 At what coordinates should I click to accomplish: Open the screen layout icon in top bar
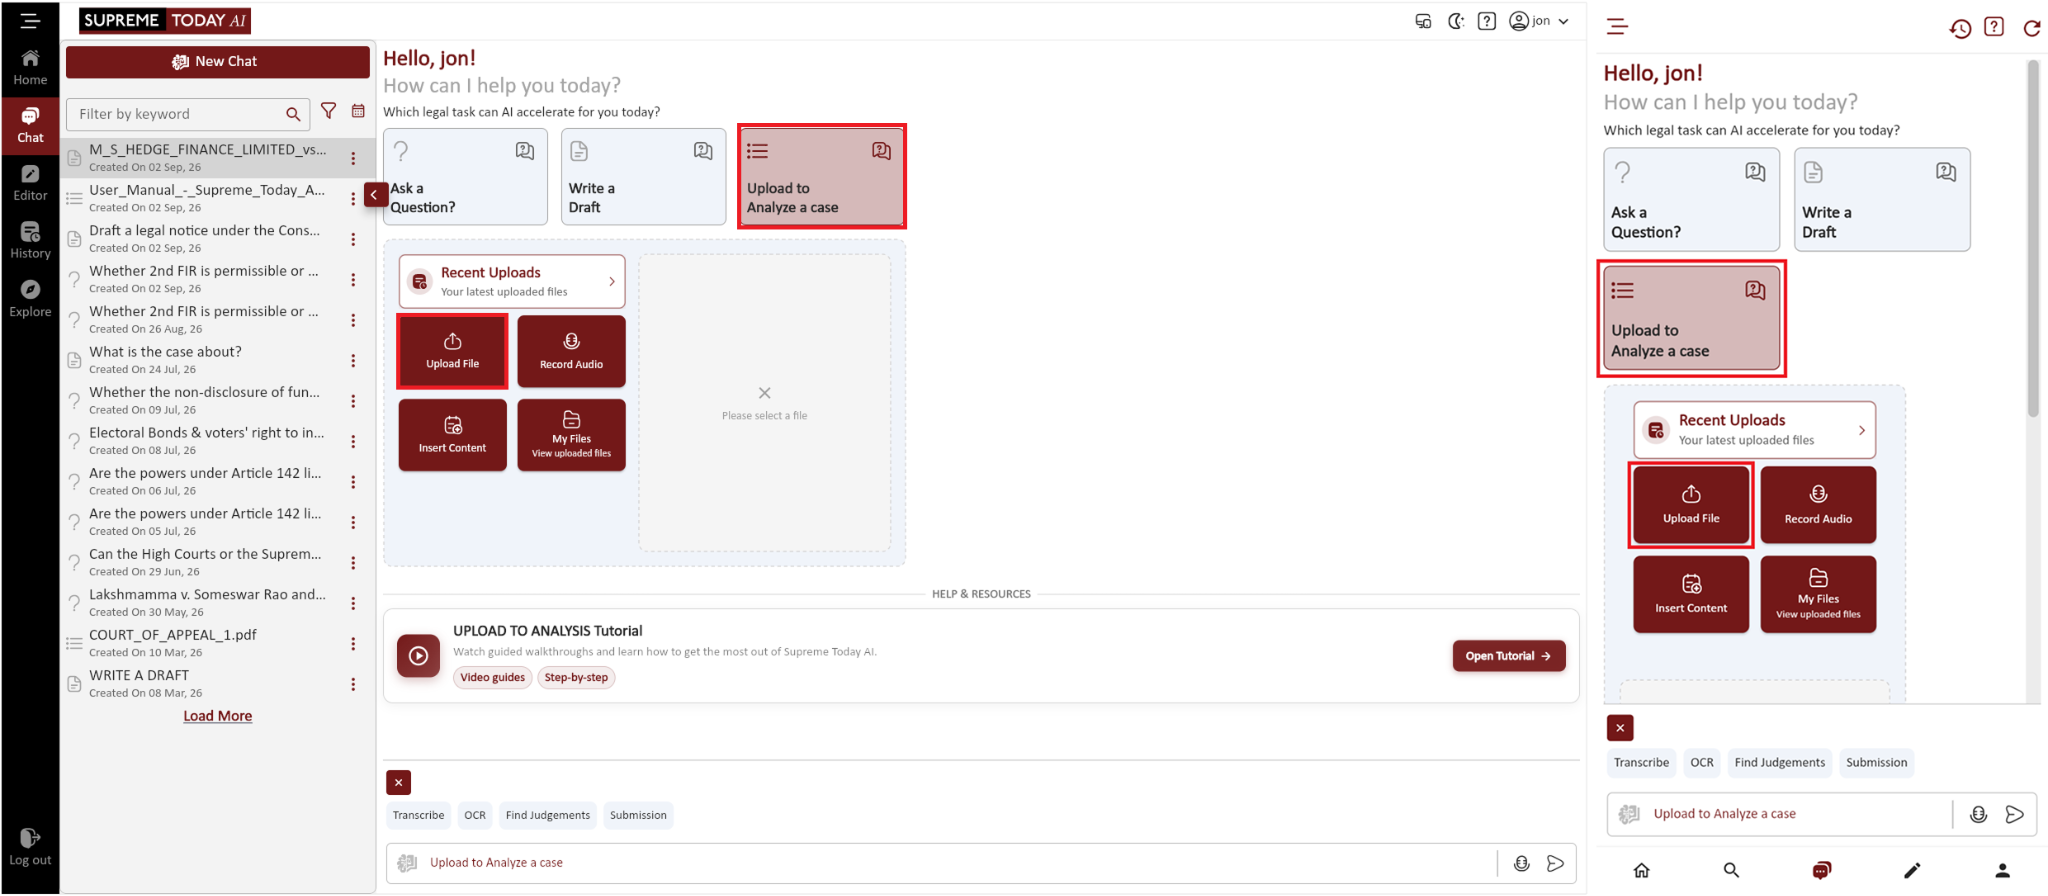pyautogui.click(x=1423, y=21)
